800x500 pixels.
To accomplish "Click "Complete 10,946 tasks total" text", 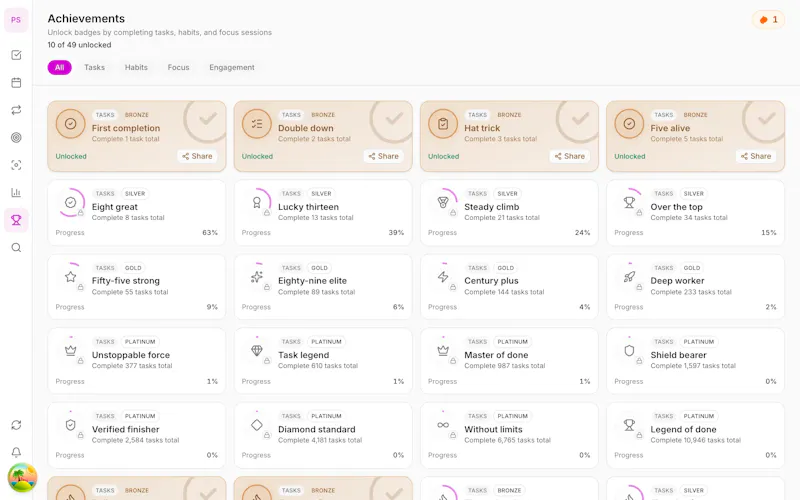I will pos(695,440).
